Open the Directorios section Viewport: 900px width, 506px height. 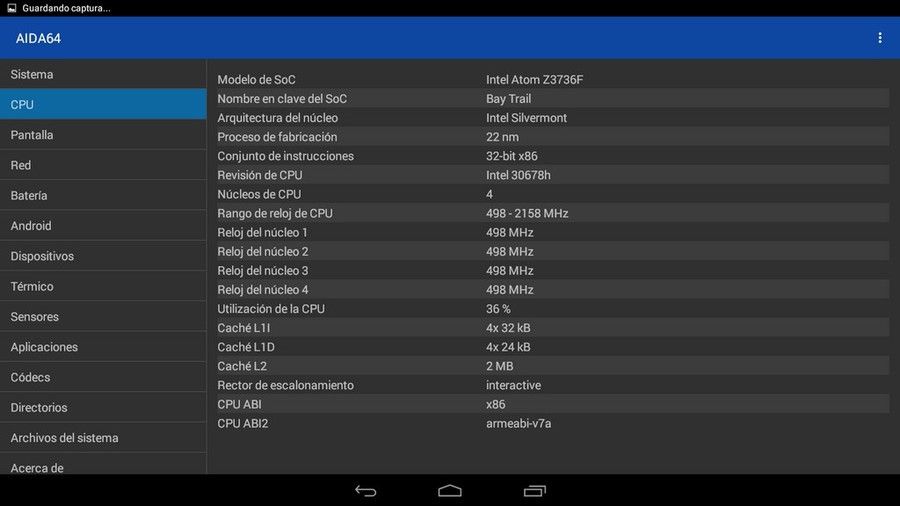point(103,407)
